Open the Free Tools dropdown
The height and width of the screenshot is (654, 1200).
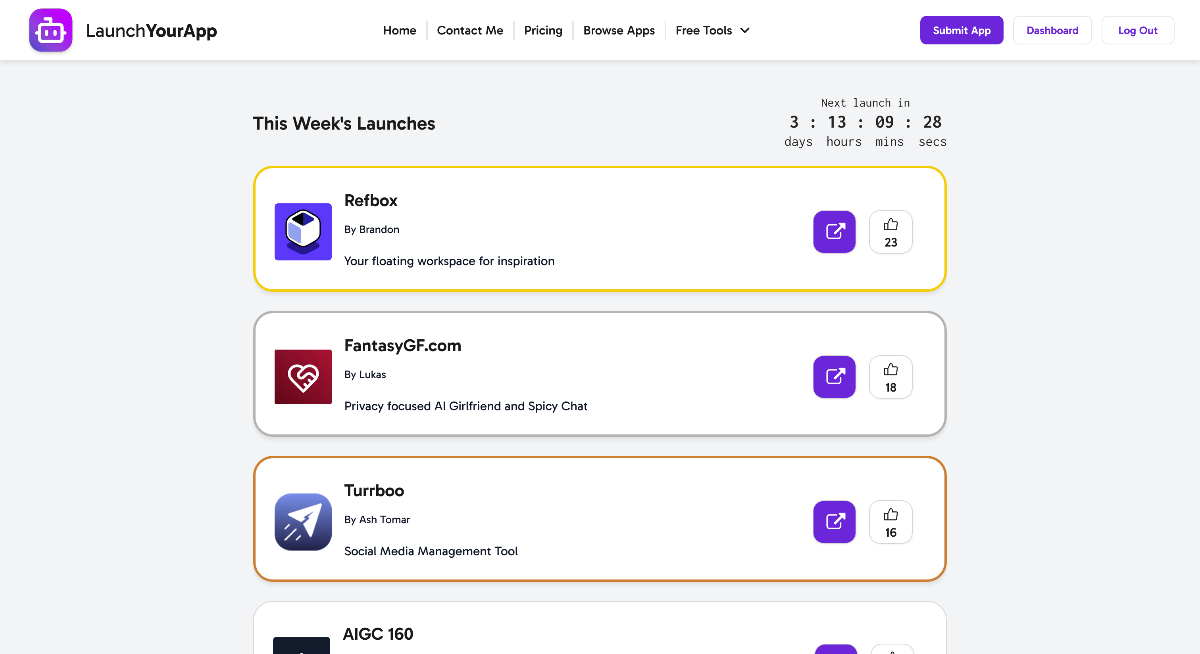tap(712, 30)
